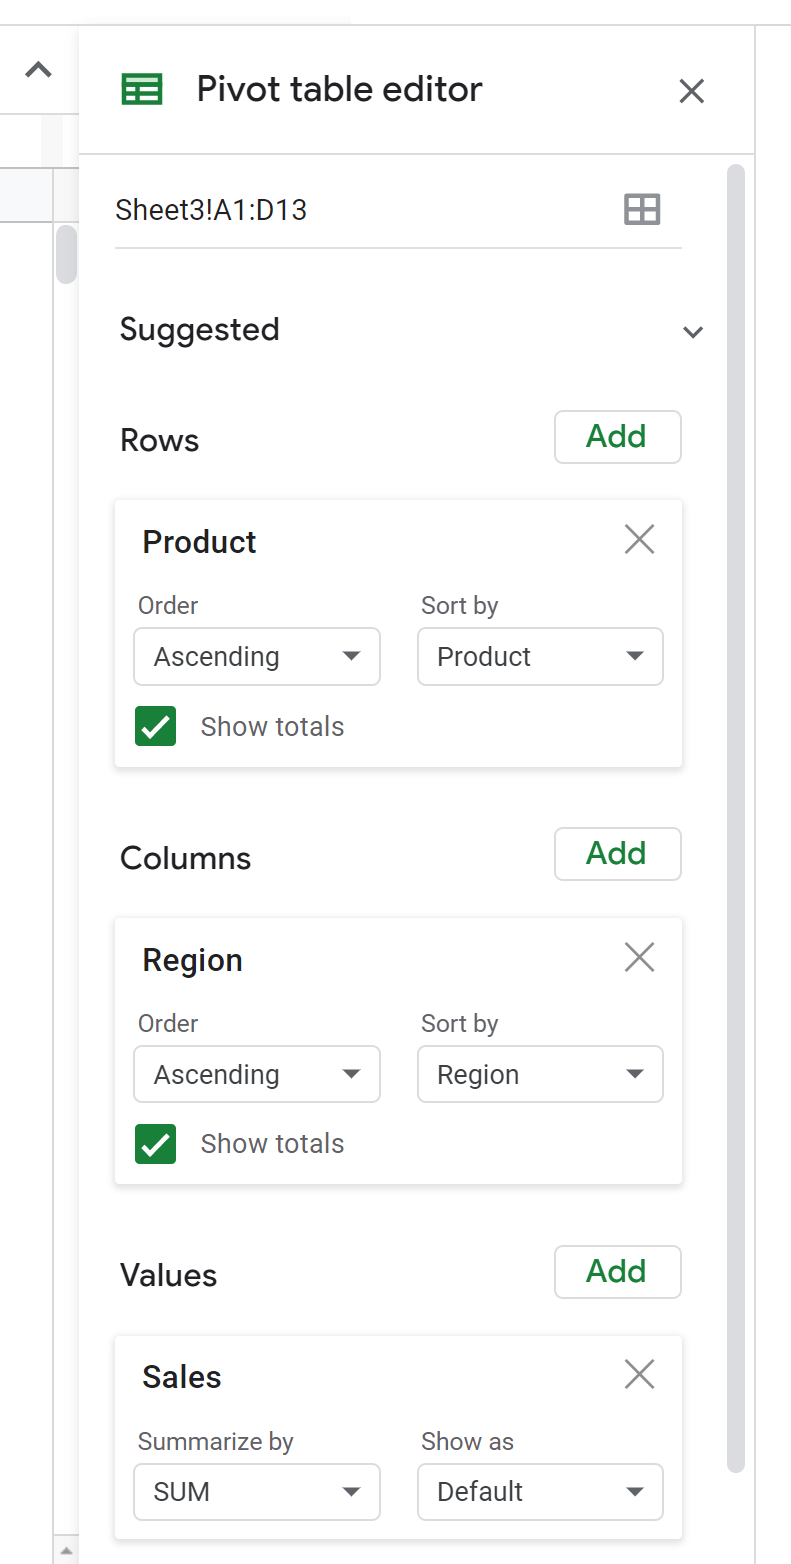The image size is (791, 1564).
Task: Click Add button next to Rows
Action: pos(617,437)
